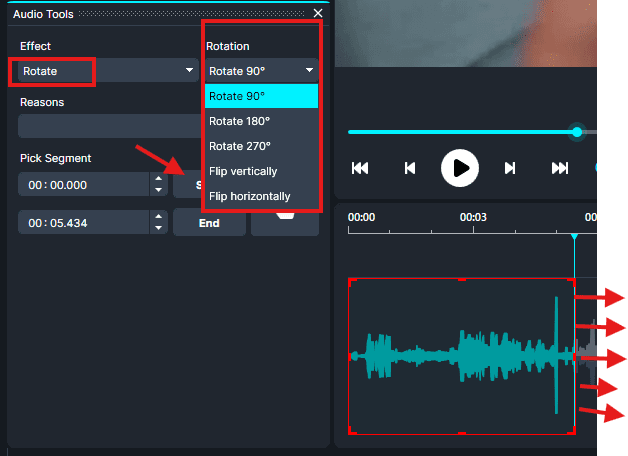The width and height of the screenshot is (628, 456).
Task: Decrease end time with stepper down arrow
Action: (x=157, y=228)
